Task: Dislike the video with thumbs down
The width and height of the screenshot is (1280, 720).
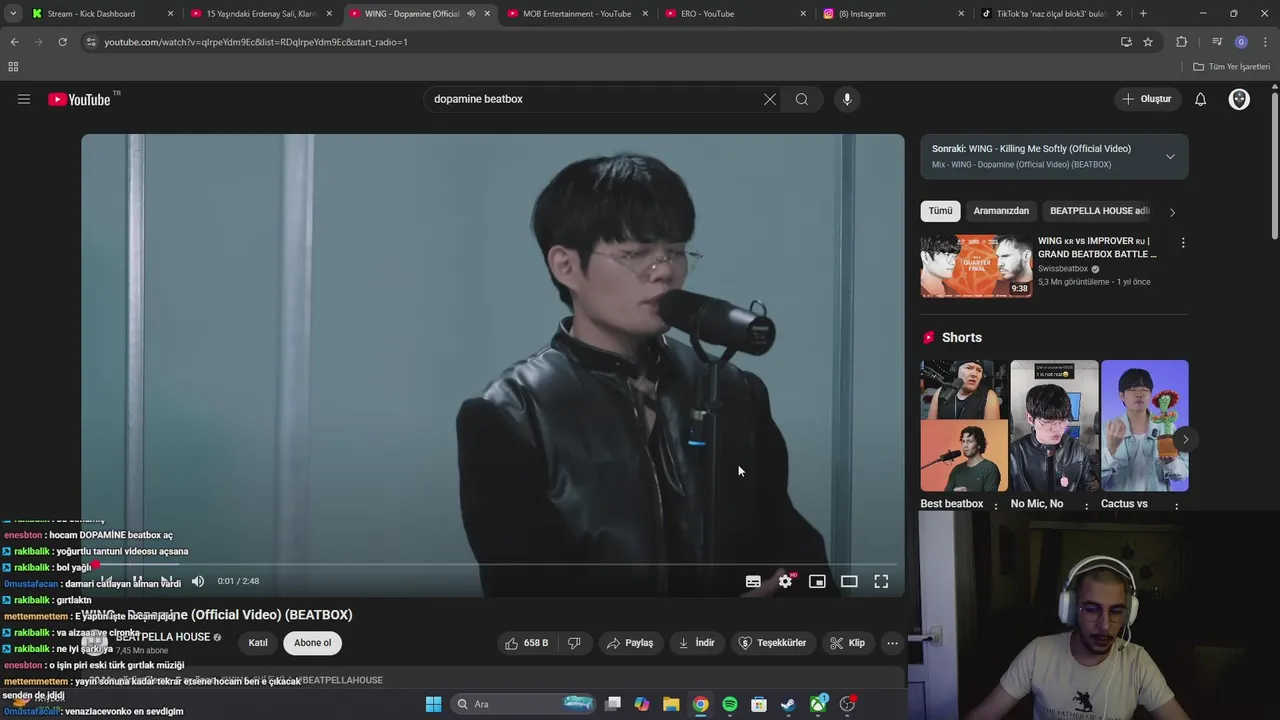Action: pyautogui.click(x=574, y=643)
